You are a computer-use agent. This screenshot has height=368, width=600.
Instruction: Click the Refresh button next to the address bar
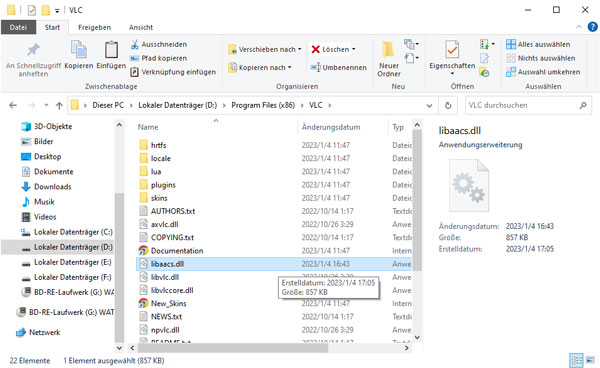point(448,106)
